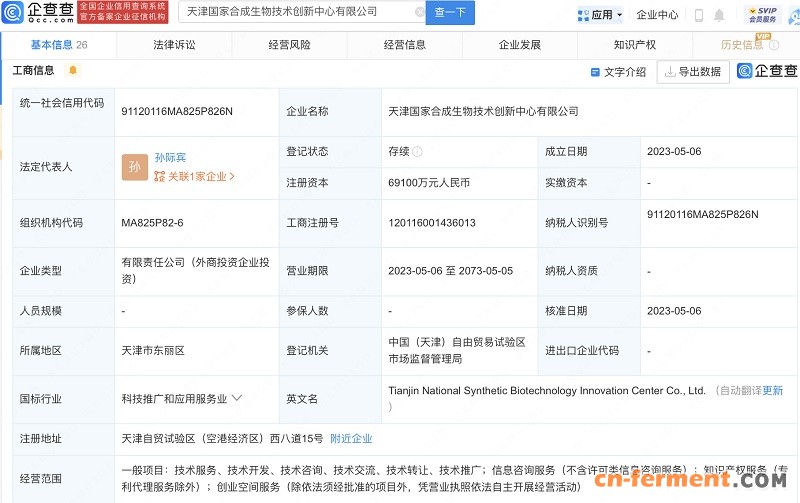Click 企业名称 value 天津国家合成生物技术创新中心有限公司
The height and width of the screenshot is (503, 800).
tap(483, 111)
